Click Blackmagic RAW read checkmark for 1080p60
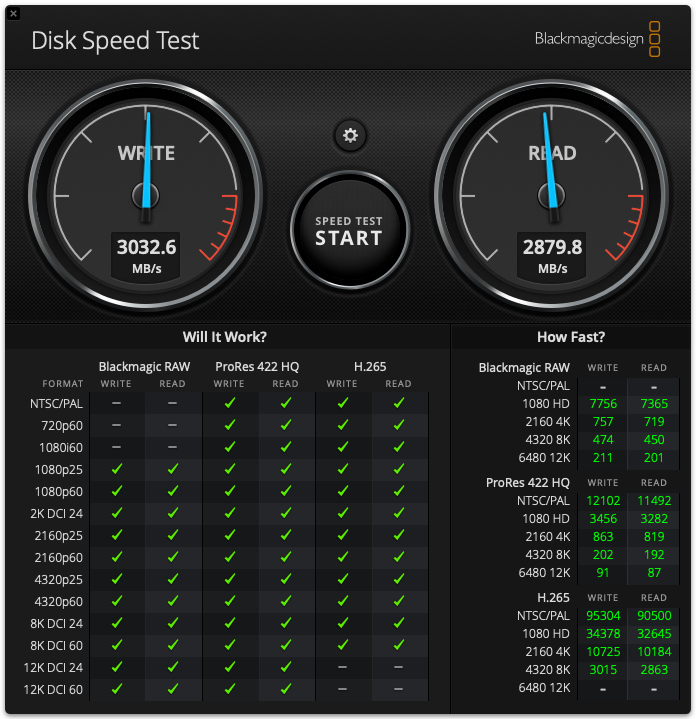The height and width of the screenshot is (719, 696). pyautogui.click(x=173, y=491)
